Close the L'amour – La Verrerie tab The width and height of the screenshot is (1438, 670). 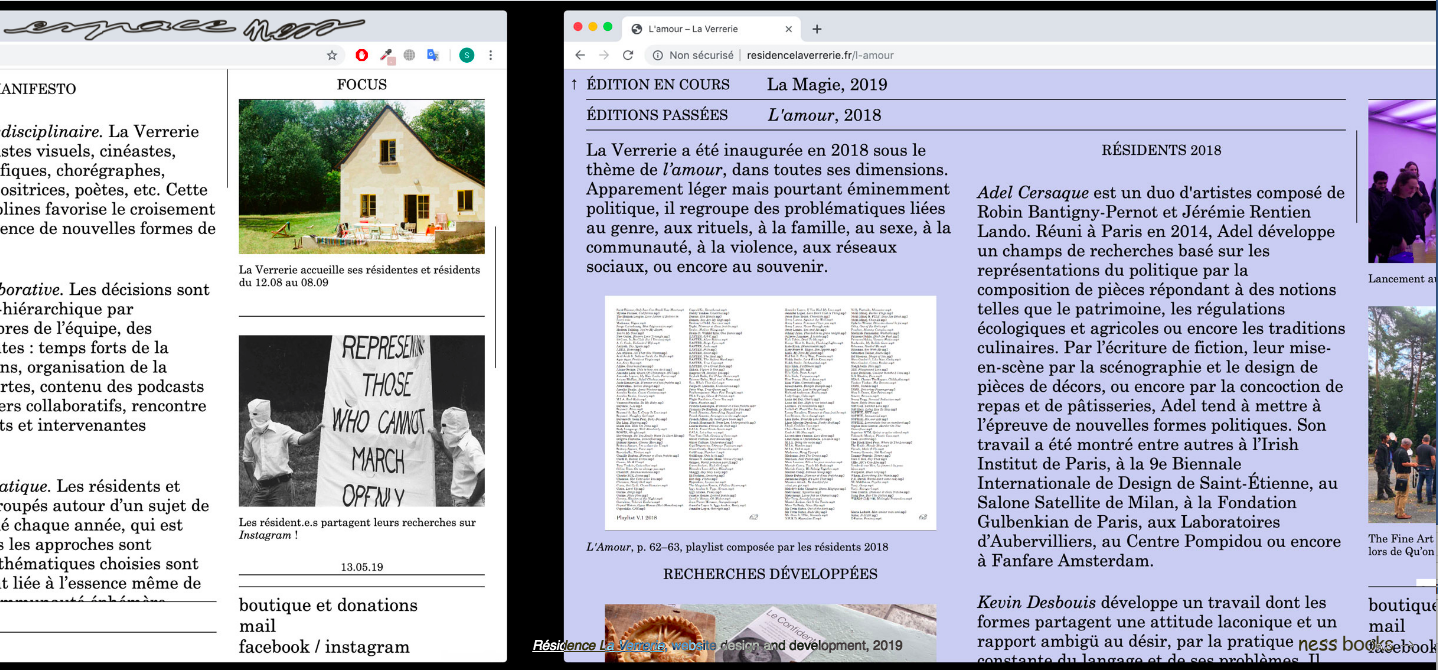pyautogui.click(x=789, y=30)
